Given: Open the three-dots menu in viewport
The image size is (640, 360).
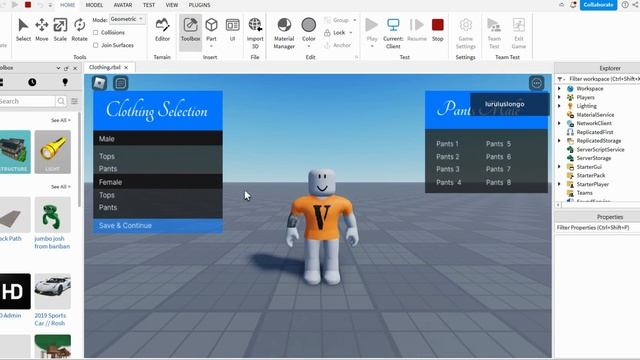Looking at the screenshot, I should click(x=536, y=83).
